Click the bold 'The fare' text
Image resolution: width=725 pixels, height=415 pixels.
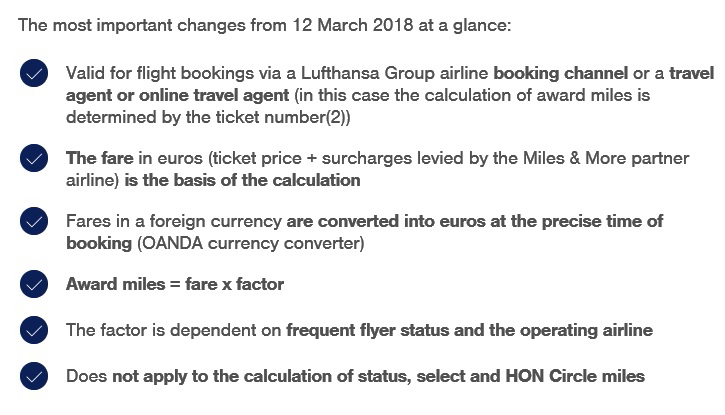point(100,158)
